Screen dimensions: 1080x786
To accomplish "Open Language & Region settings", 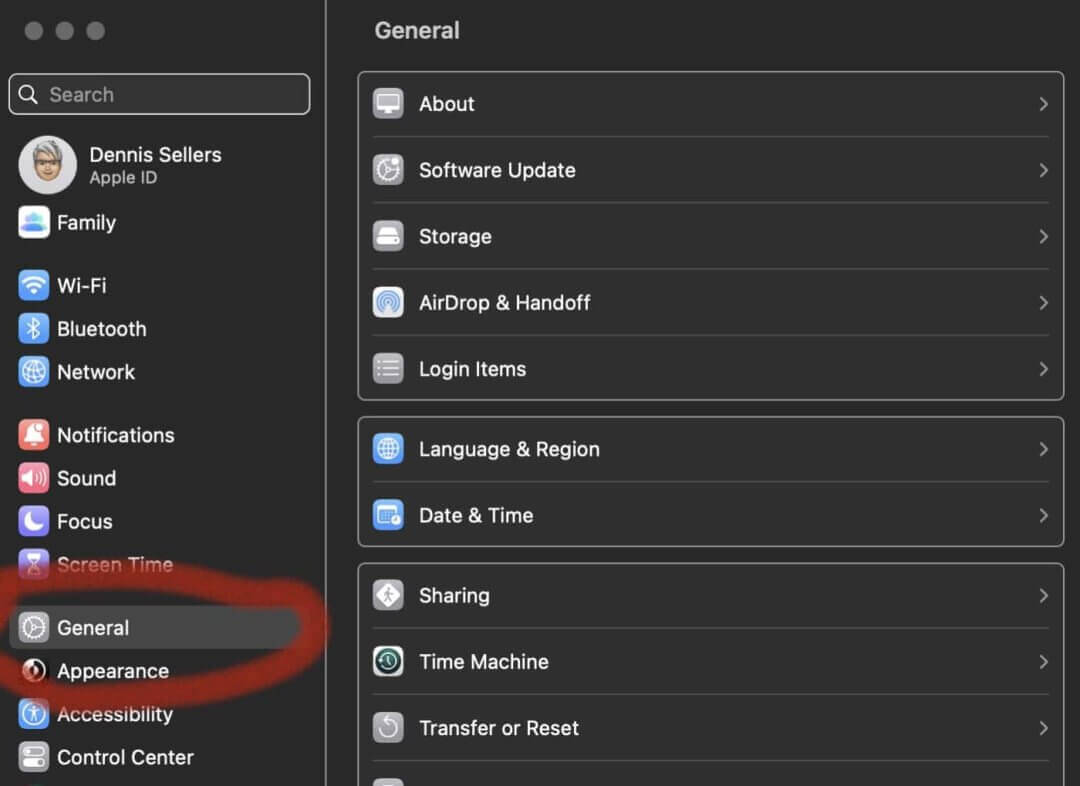I will point(509,449).
